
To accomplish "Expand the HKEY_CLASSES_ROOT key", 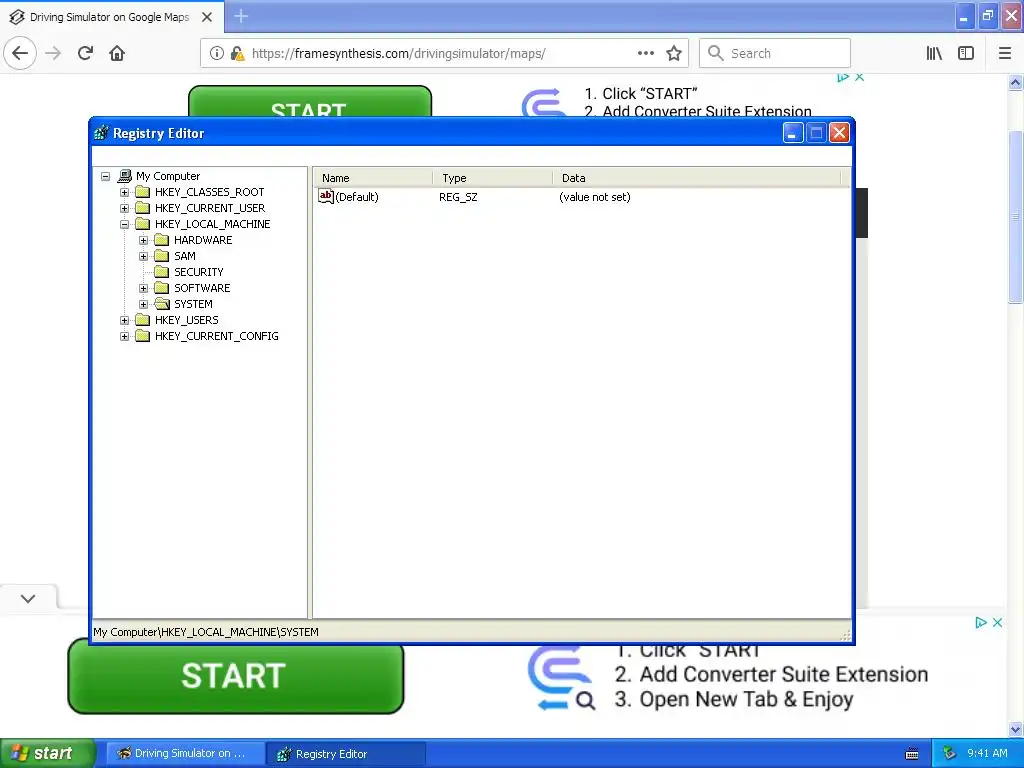I will click(124, 192).
